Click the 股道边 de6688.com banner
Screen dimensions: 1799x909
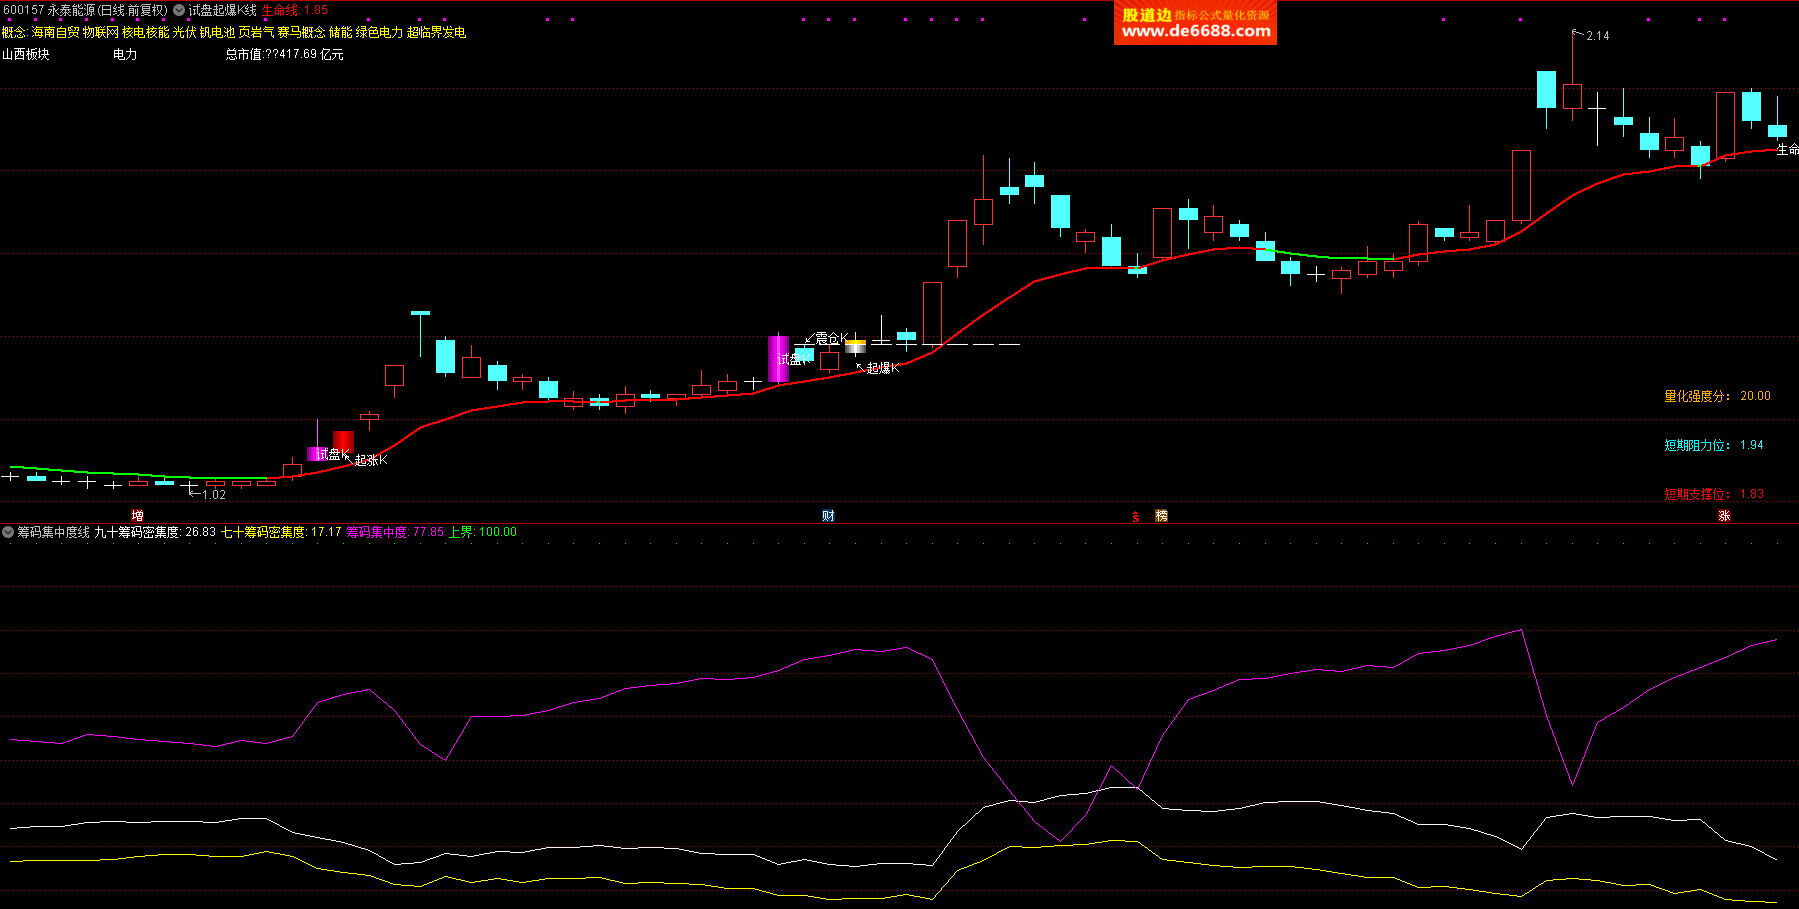pos(1195,23)
